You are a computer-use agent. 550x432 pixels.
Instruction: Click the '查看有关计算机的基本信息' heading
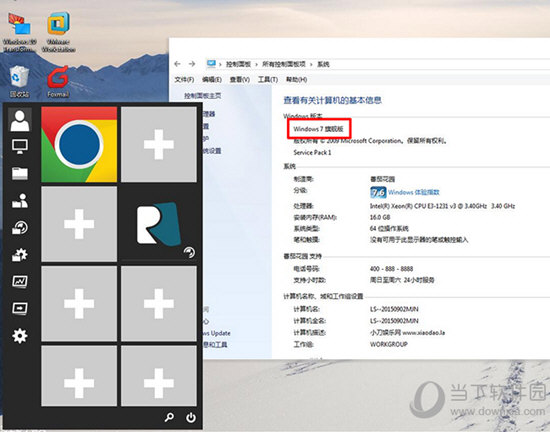click(332, 101)
